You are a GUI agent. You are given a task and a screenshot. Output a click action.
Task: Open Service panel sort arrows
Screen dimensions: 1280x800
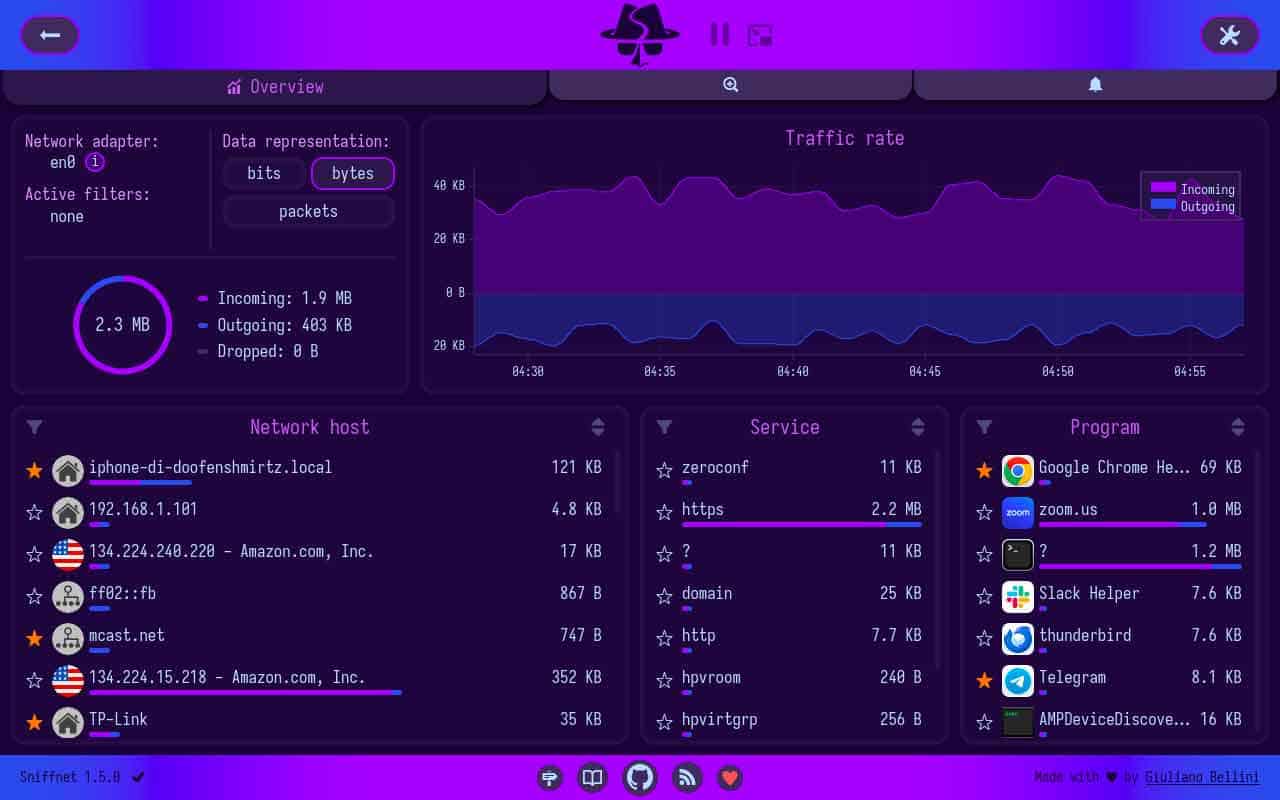pyautogui.click(x=917, y=427)
